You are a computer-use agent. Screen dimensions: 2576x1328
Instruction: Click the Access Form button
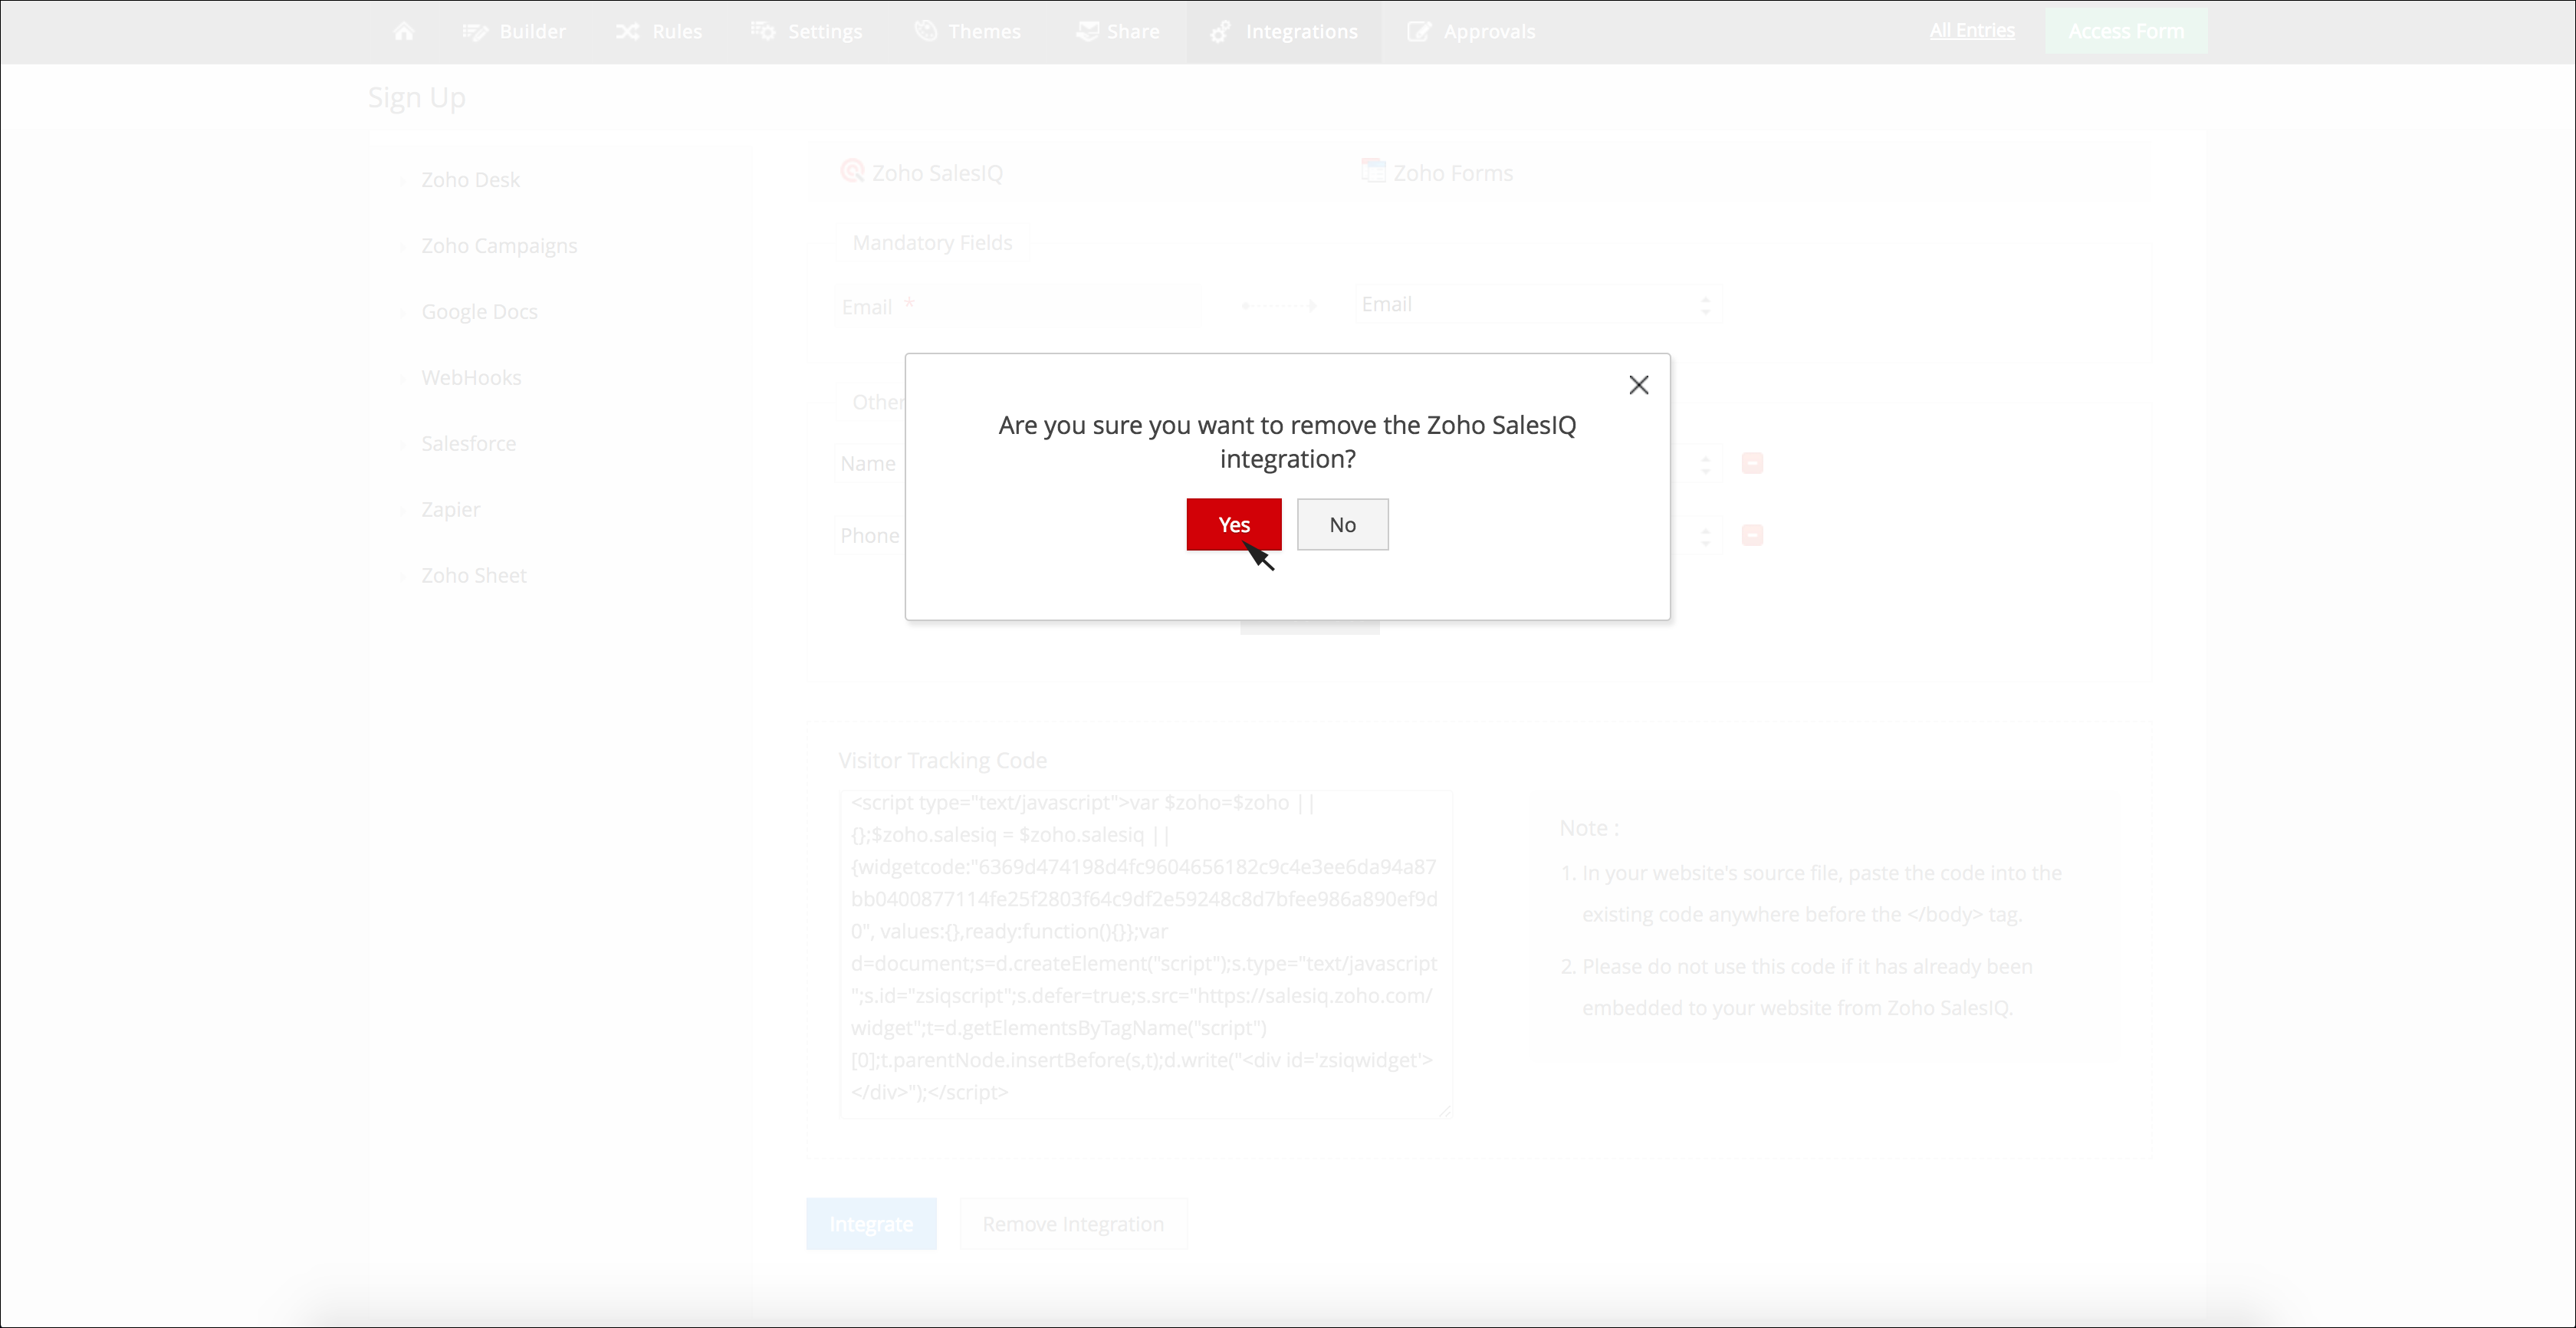coord(2126,31)
